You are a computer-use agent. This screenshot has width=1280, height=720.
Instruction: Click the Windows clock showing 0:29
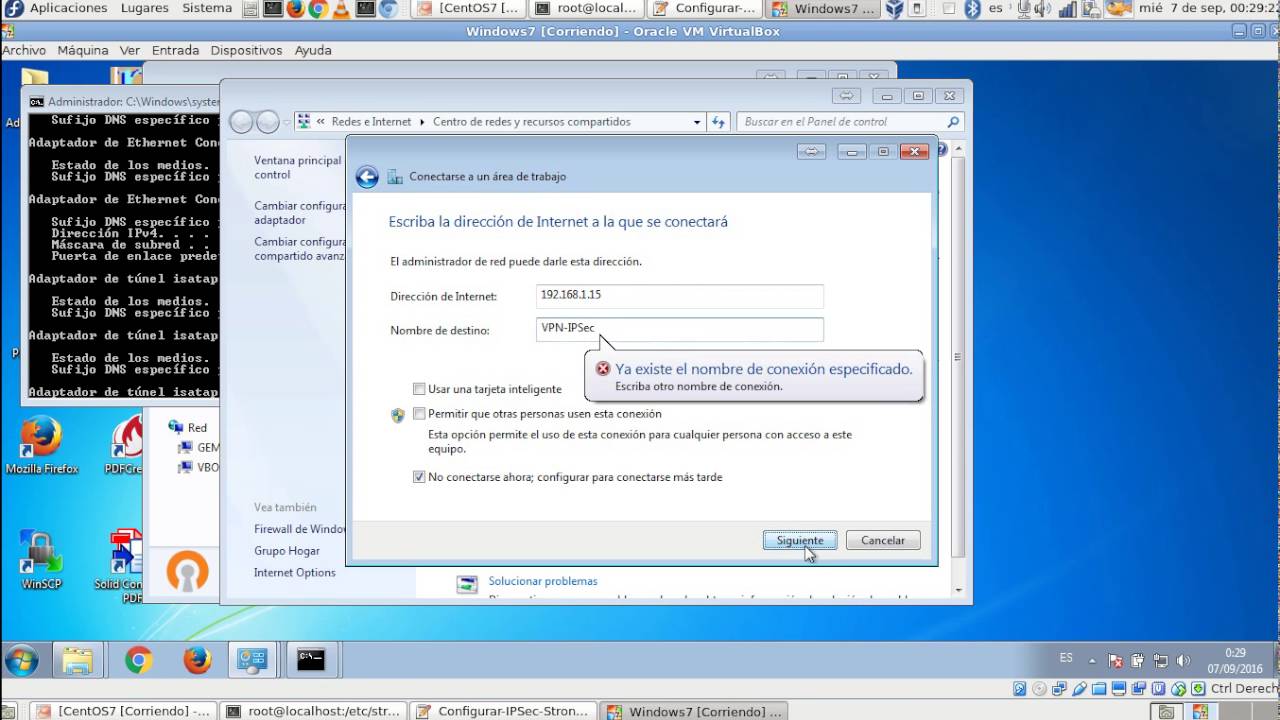[x=1235, y=660]
